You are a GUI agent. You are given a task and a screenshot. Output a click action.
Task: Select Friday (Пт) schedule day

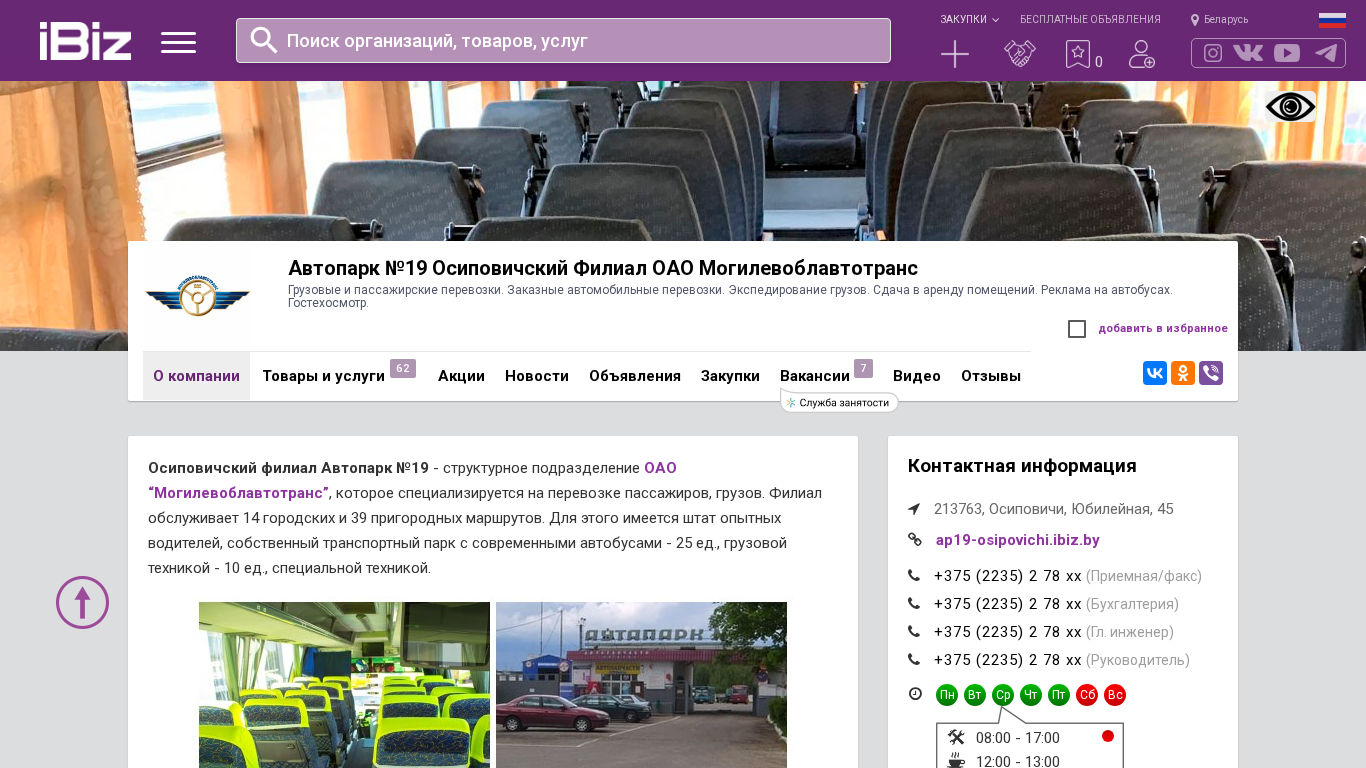1059,695
